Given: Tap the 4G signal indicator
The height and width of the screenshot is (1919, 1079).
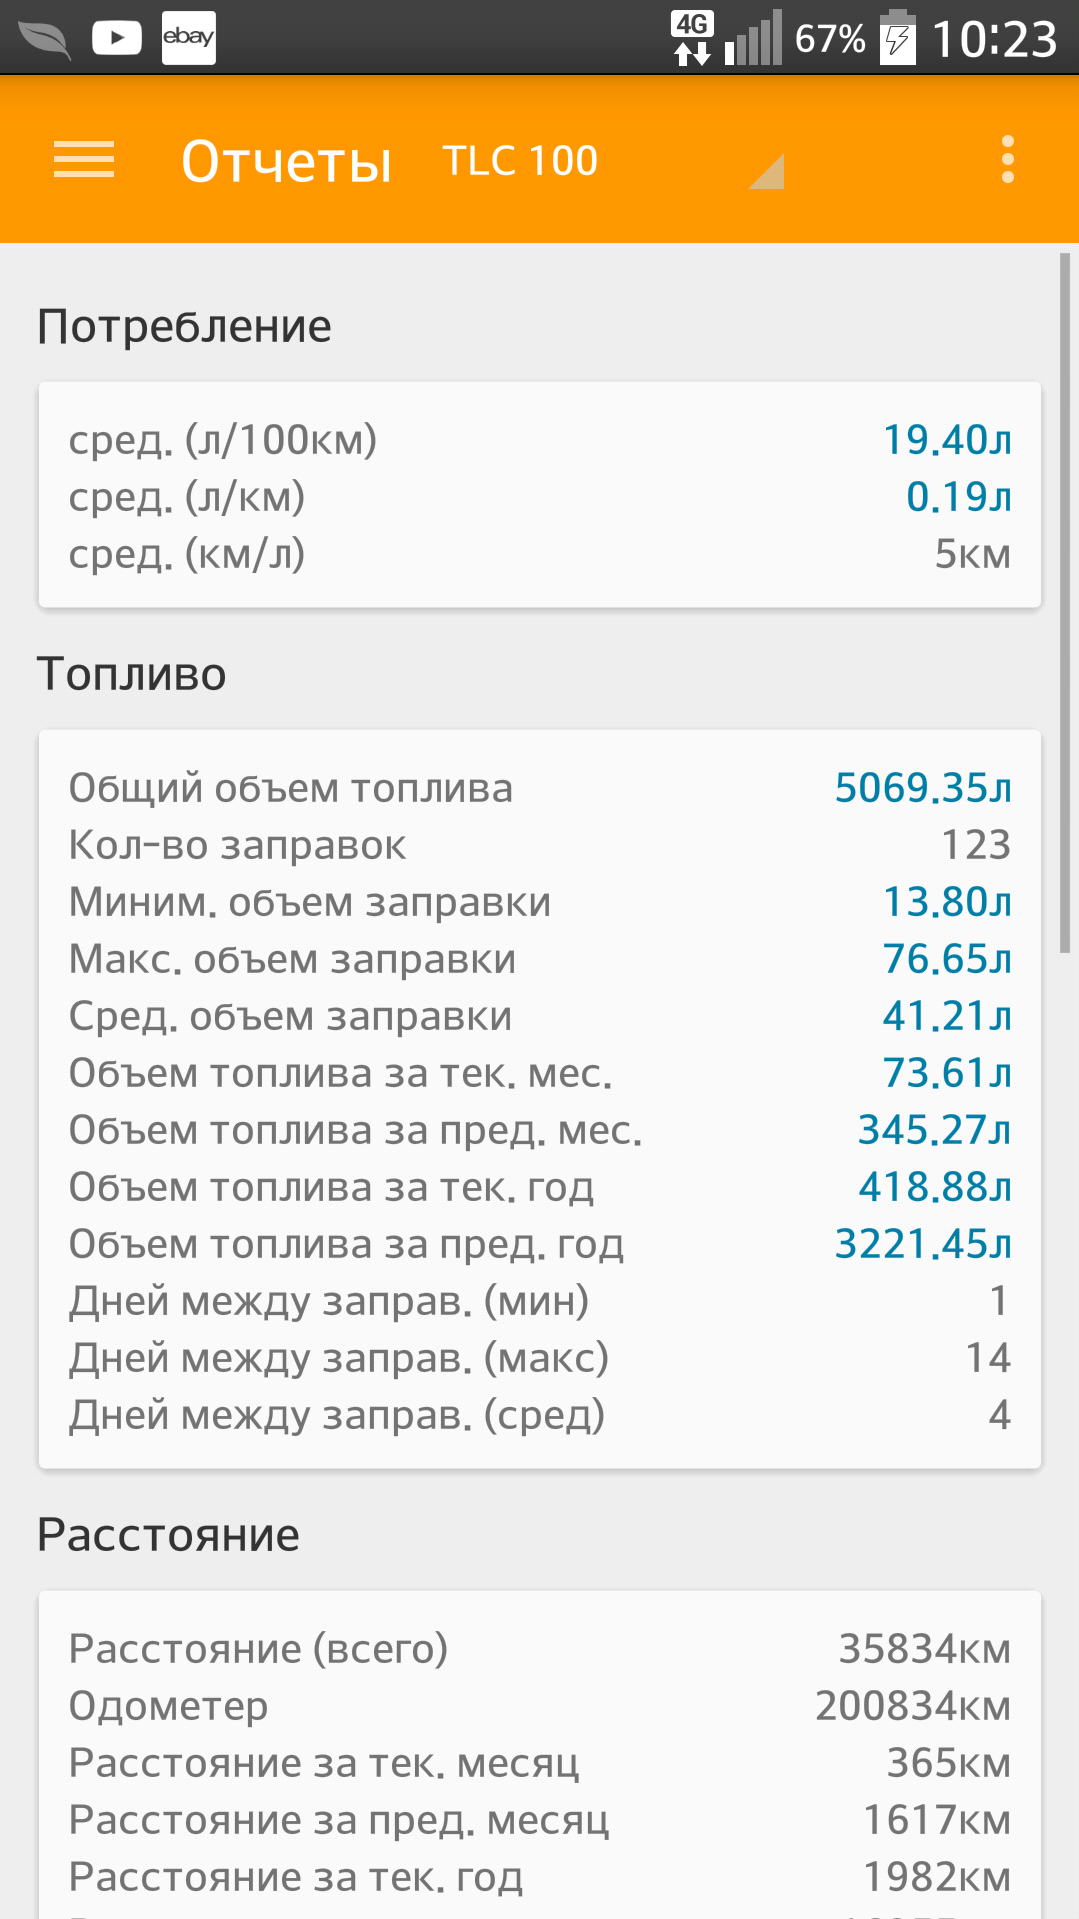Looking at the screenshot, I should tap(692, 38).
